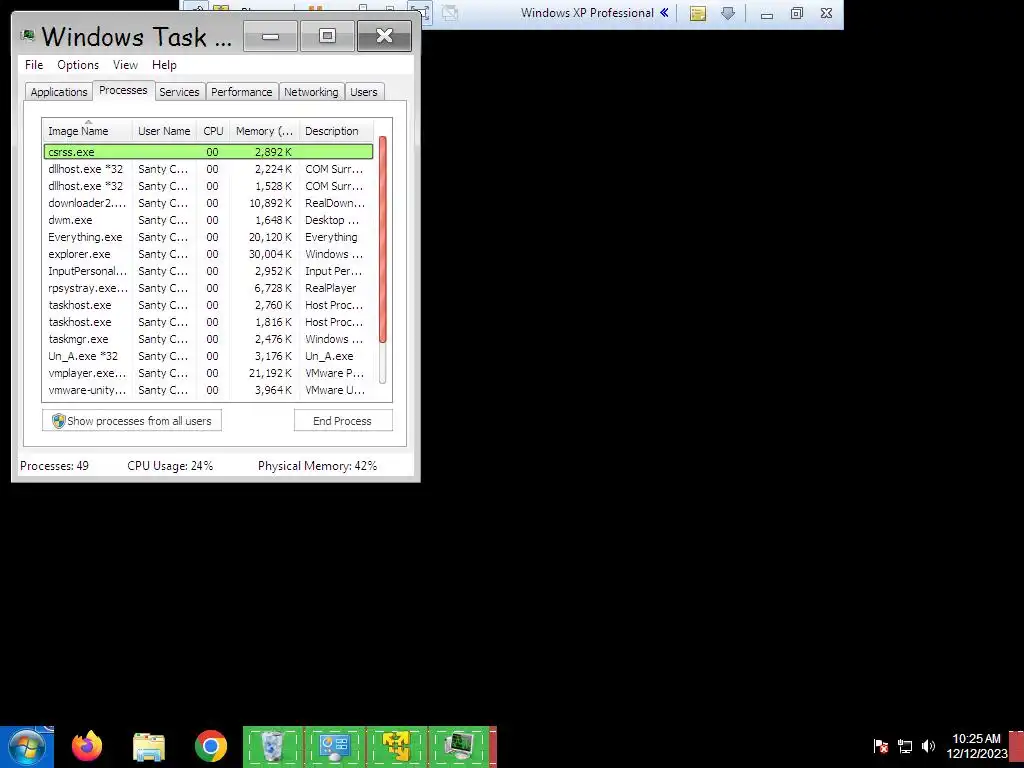
Task: Select the csrss.exe process row
Action: [208, 152]
